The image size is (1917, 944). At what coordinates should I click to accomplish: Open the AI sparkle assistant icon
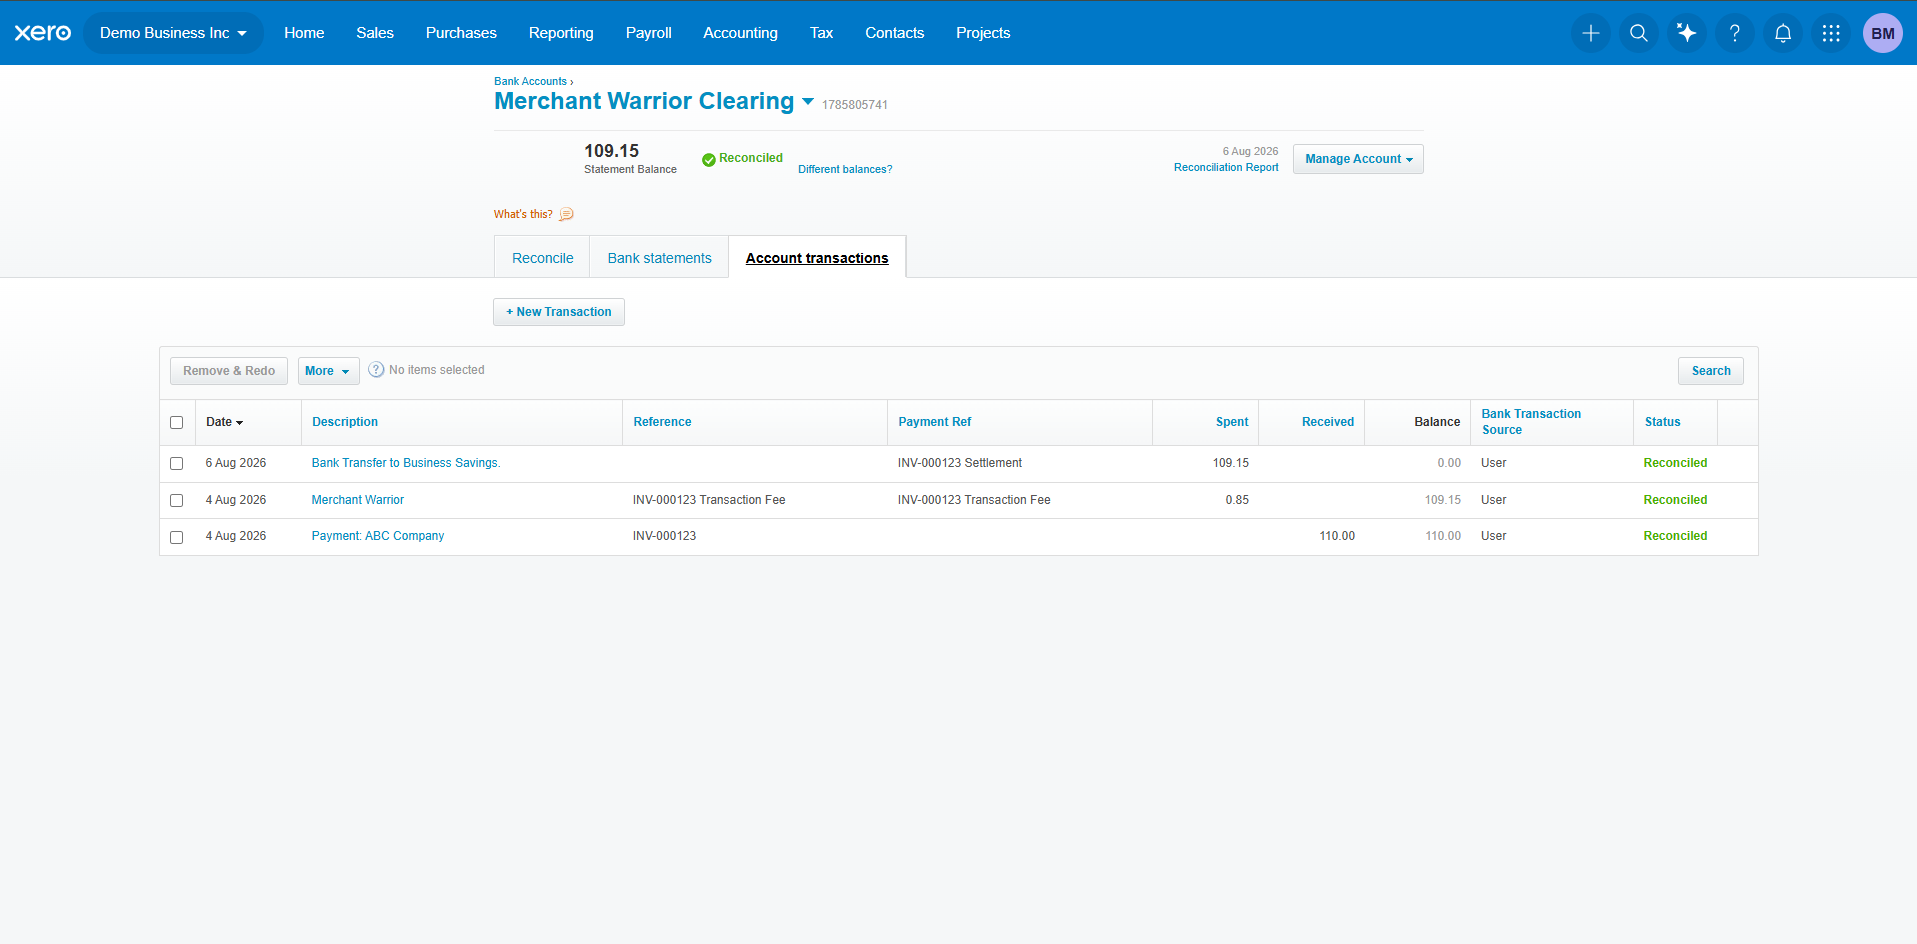[1686, 33]
